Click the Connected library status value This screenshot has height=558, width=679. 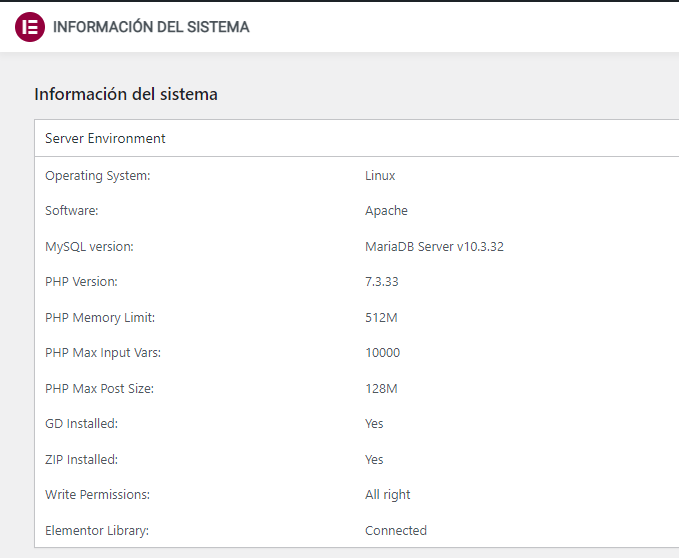click(396, 531)
